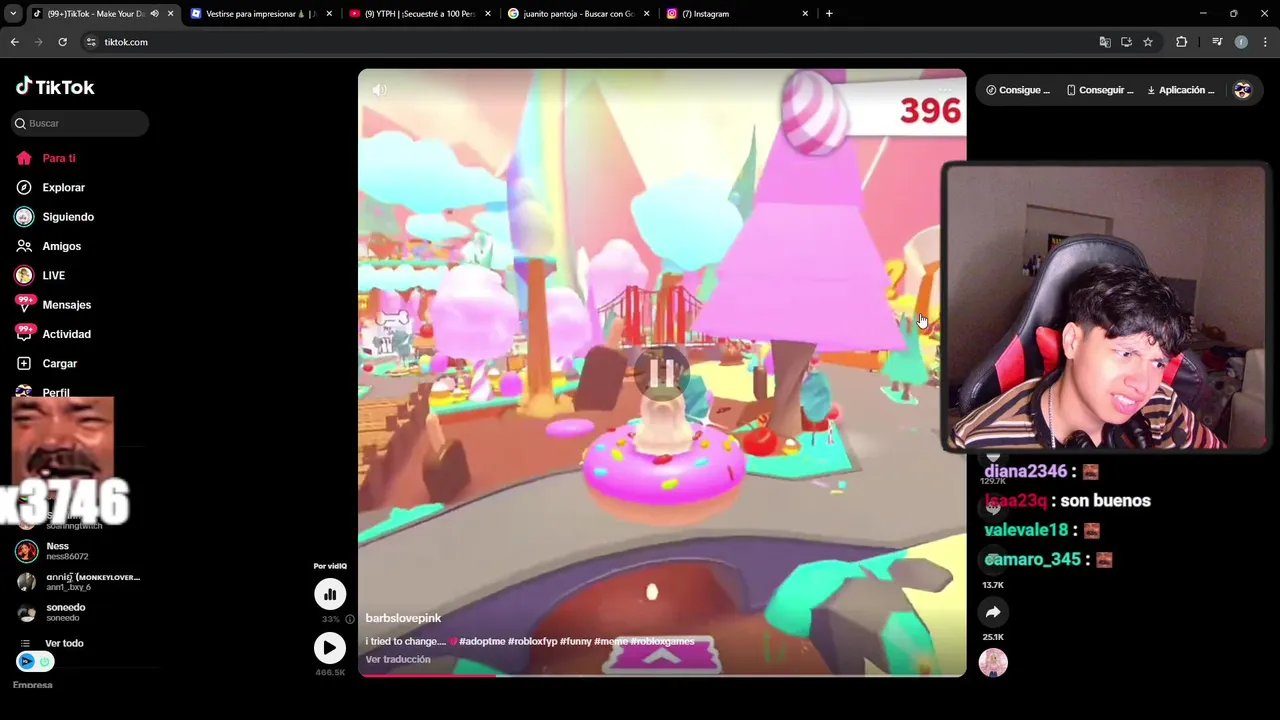Switch to juanito pantoja Google tab
1280x720 pixels.
(x=578, y=14)
